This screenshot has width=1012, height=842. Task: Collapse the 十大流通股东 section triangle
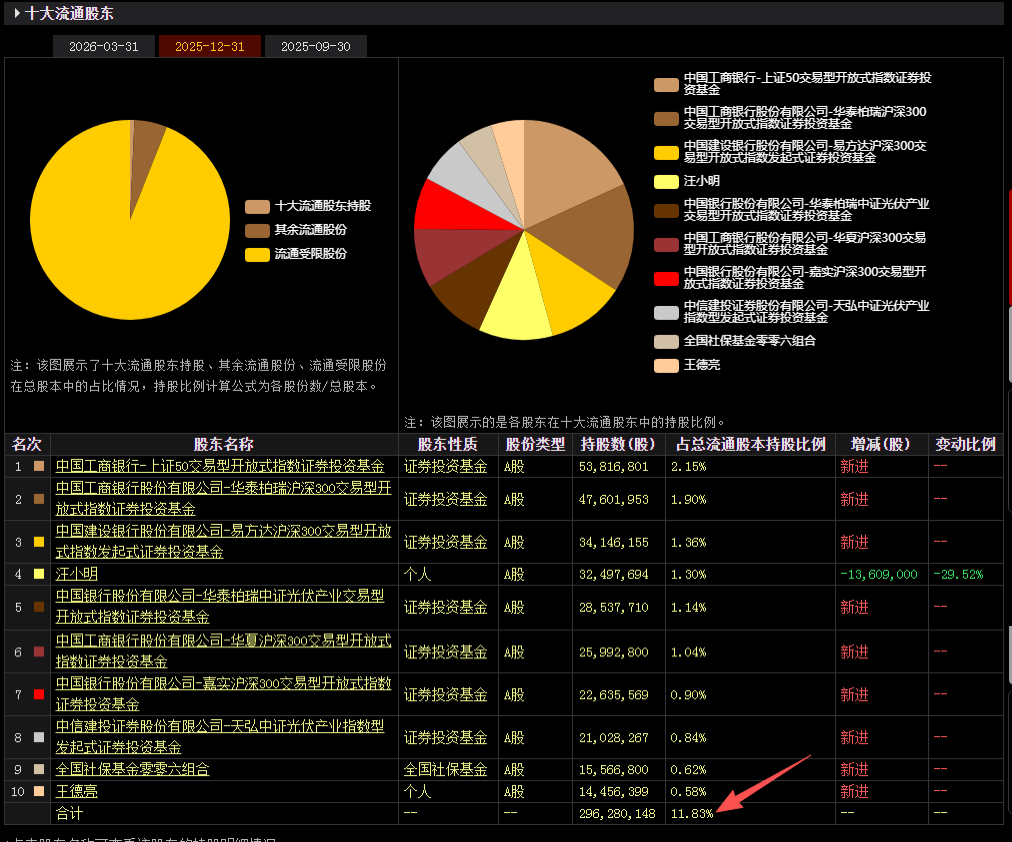pos(17,13)
